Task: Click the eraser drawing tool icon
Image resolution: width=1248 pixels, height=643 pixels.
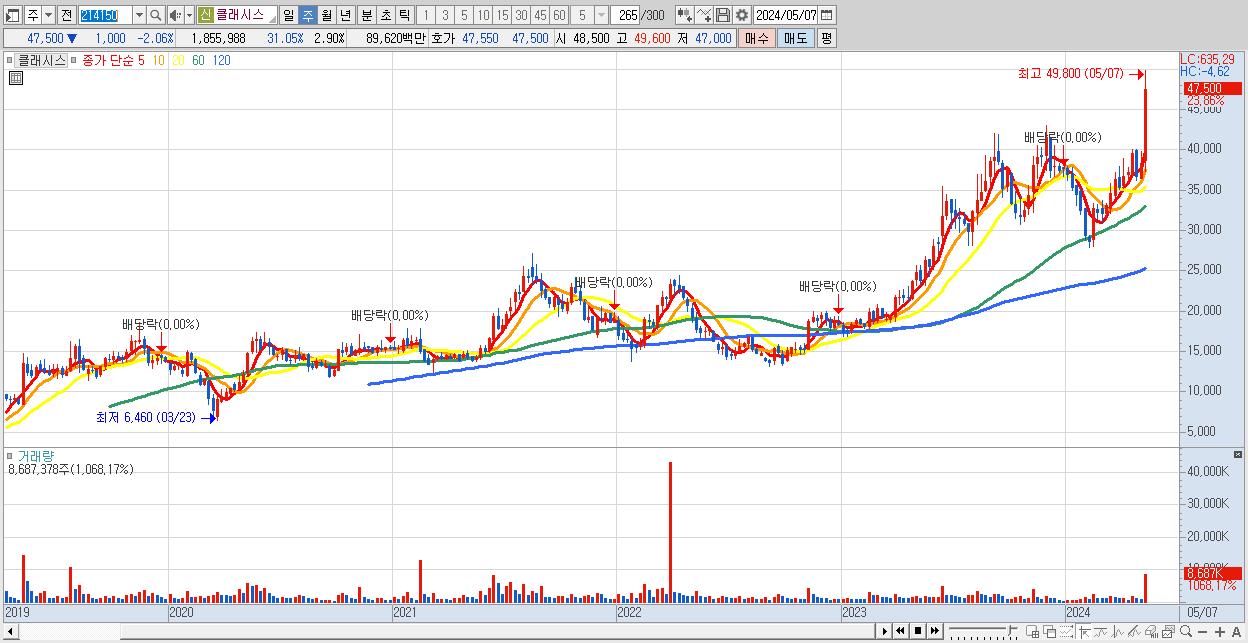Action: point(1134,632)
